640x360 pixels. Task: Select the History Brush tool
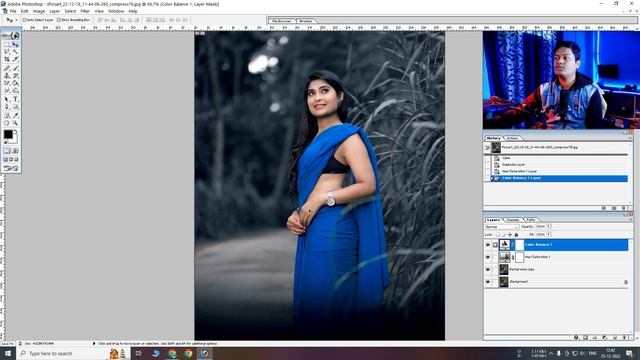(x=15, y=76)
